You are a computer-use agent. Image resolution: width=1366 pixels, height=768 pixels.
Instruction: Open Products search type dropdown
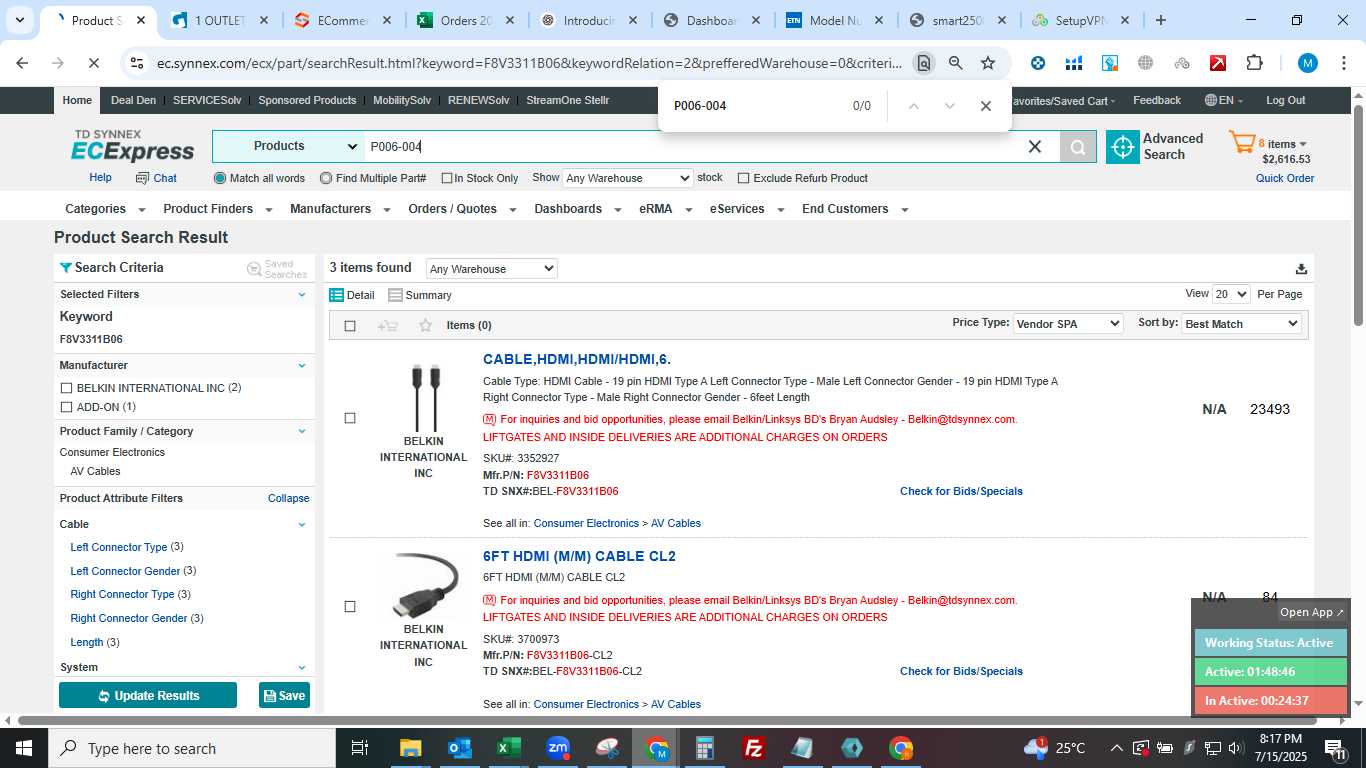point(289,146)
